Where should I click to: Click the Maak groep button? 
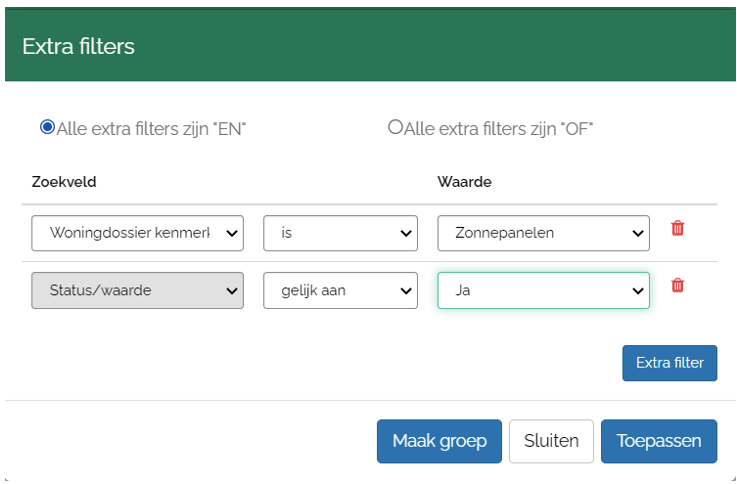[x=439, y=441]
